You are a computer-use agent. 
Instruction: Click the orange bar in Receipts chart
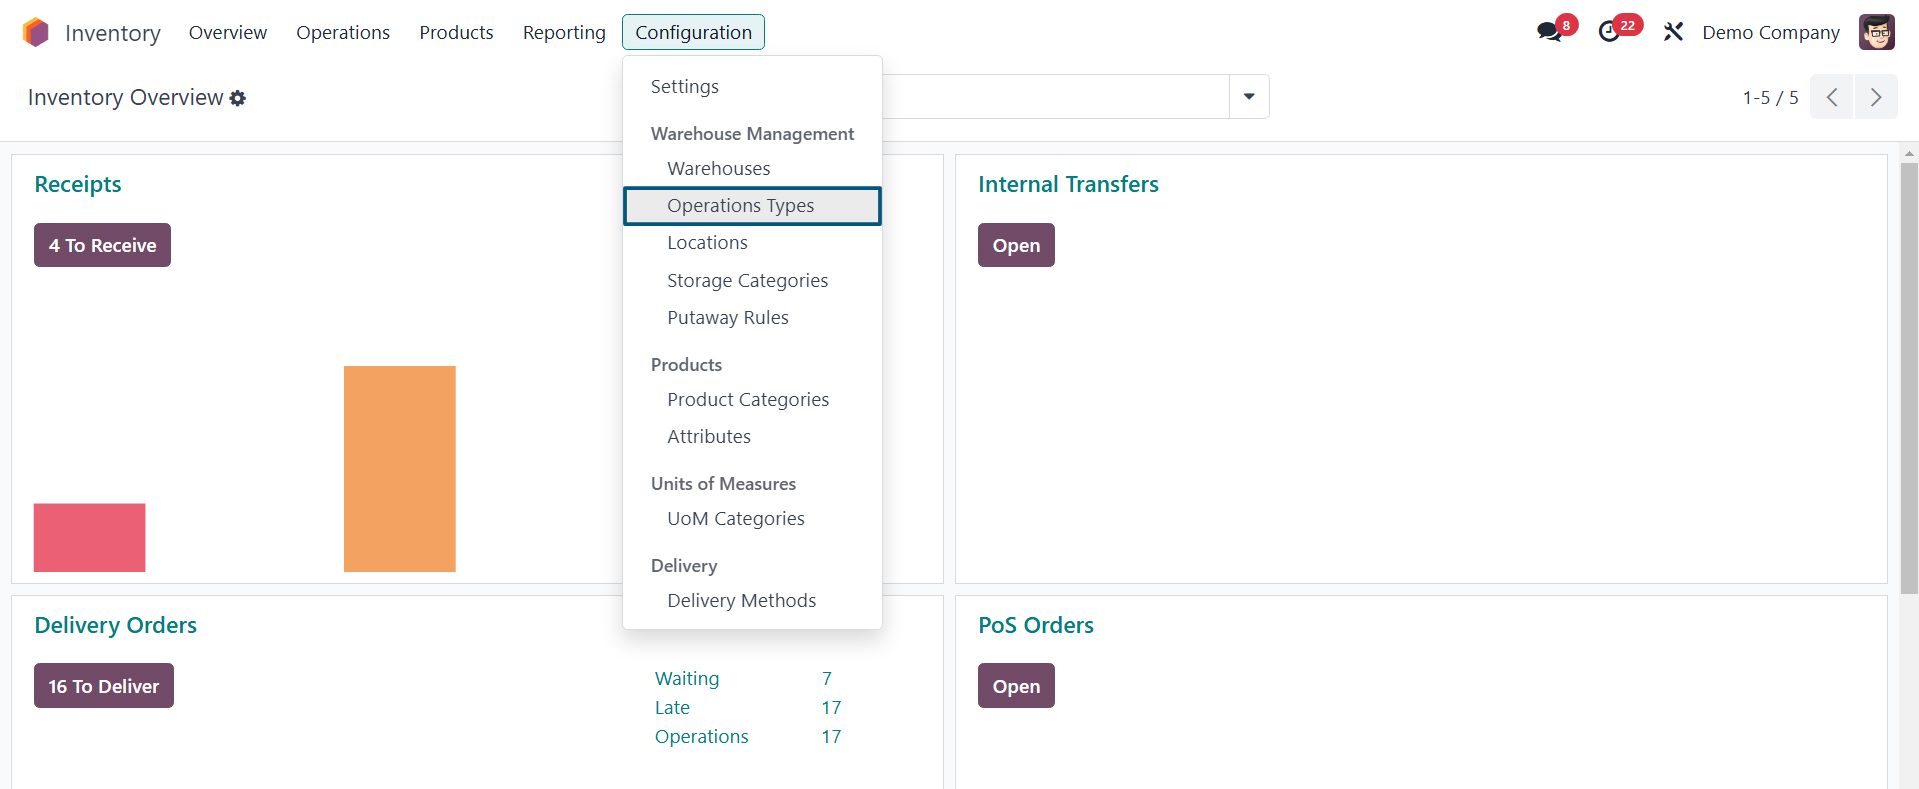coord(399,469)
